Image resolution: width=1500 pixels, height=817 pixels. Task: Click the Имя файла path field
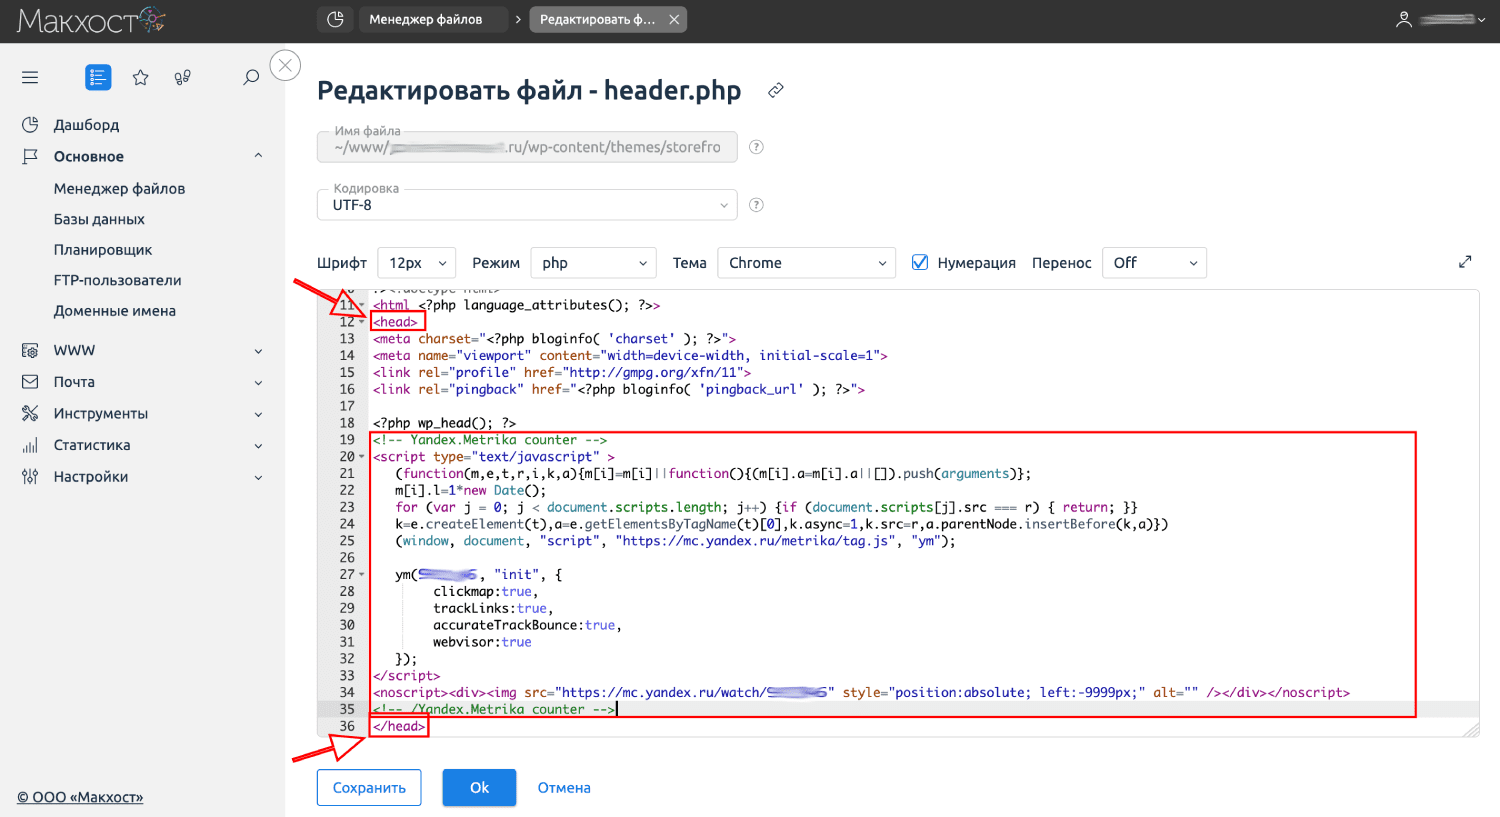527,147
